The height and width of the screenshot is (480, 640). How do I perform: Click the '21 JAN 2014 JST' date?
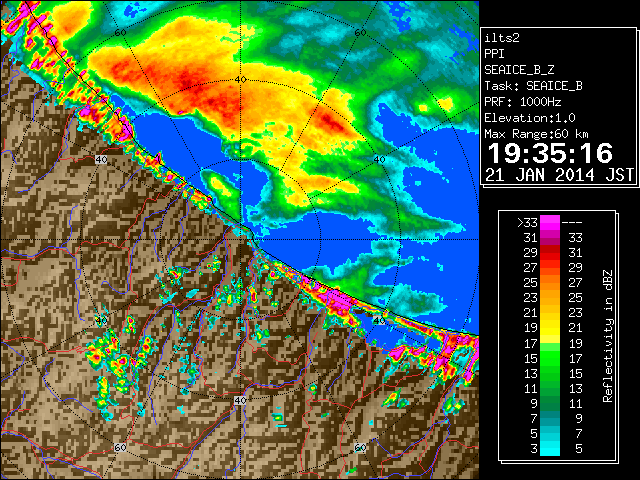[559, 175]
